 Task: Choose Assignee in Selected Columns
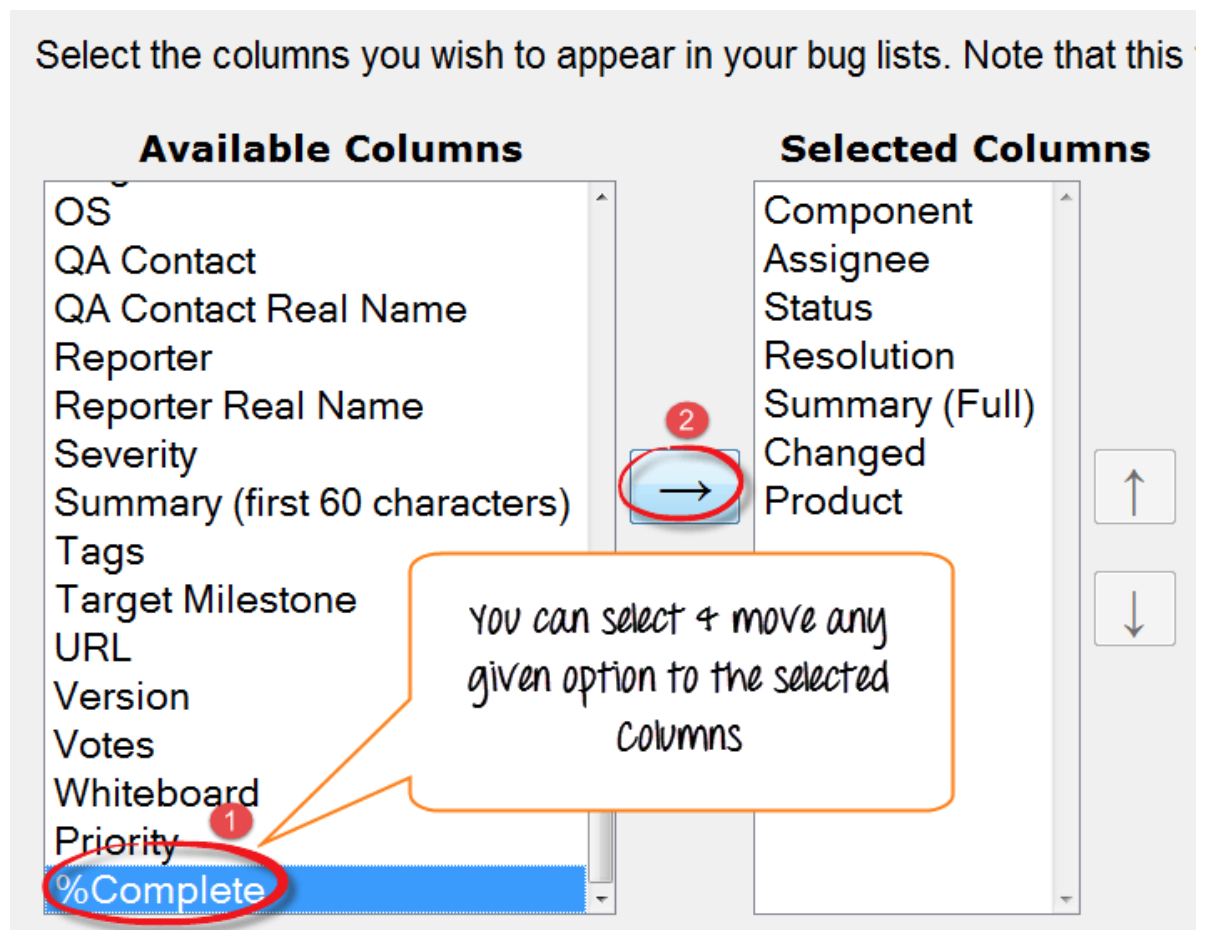pyautogui.click(x=846, y=260)
